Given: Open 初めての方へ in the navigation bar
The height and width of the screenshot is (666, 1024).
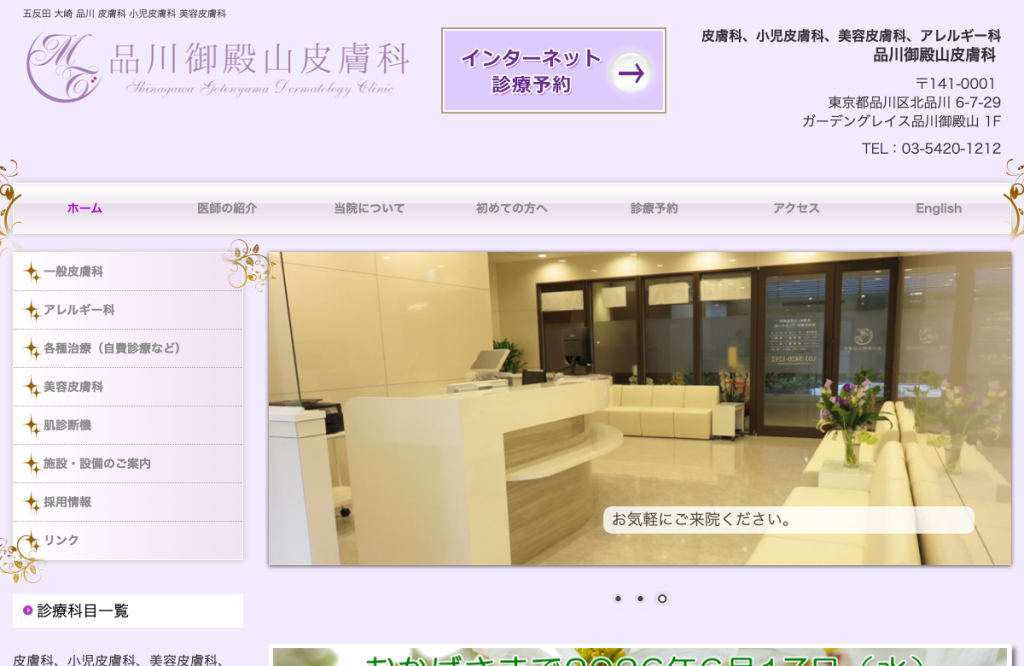Looking at the screenshot, I should pyautogui.click(x=511, y=208).
